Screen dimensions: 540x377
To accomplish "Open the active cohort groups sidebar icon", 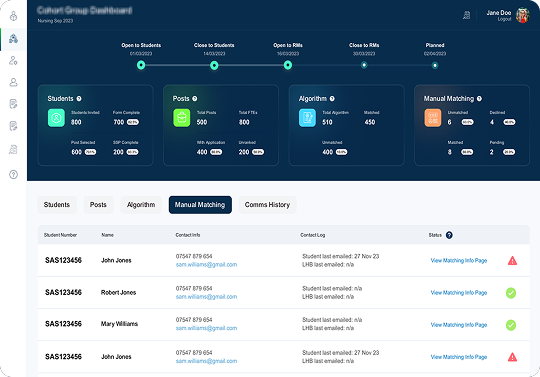I will pyautogui.click(x=13, y=39).
